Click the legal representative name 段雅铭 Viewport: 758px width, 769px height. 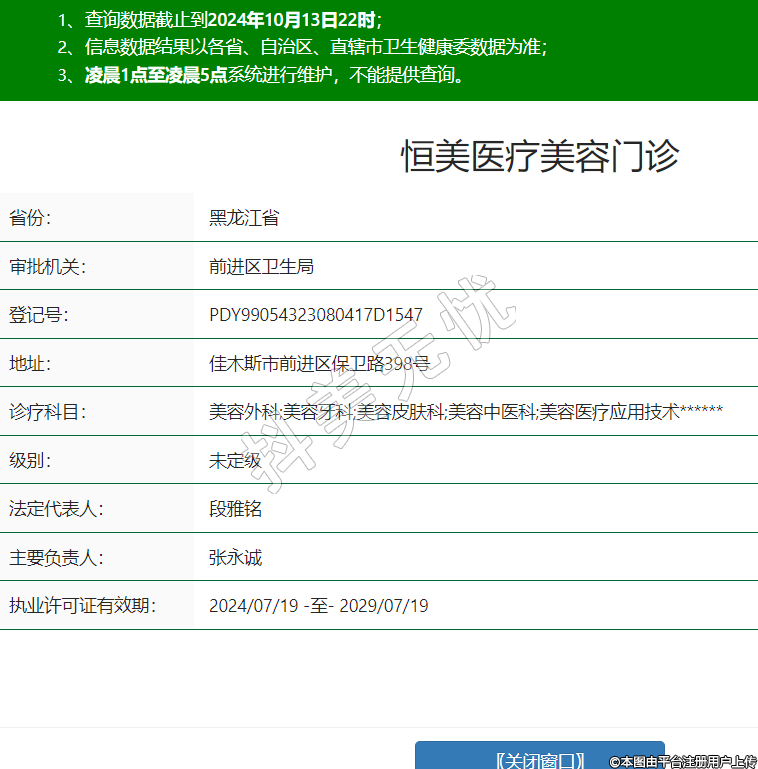pyautogui.click(x=235, y=509)
